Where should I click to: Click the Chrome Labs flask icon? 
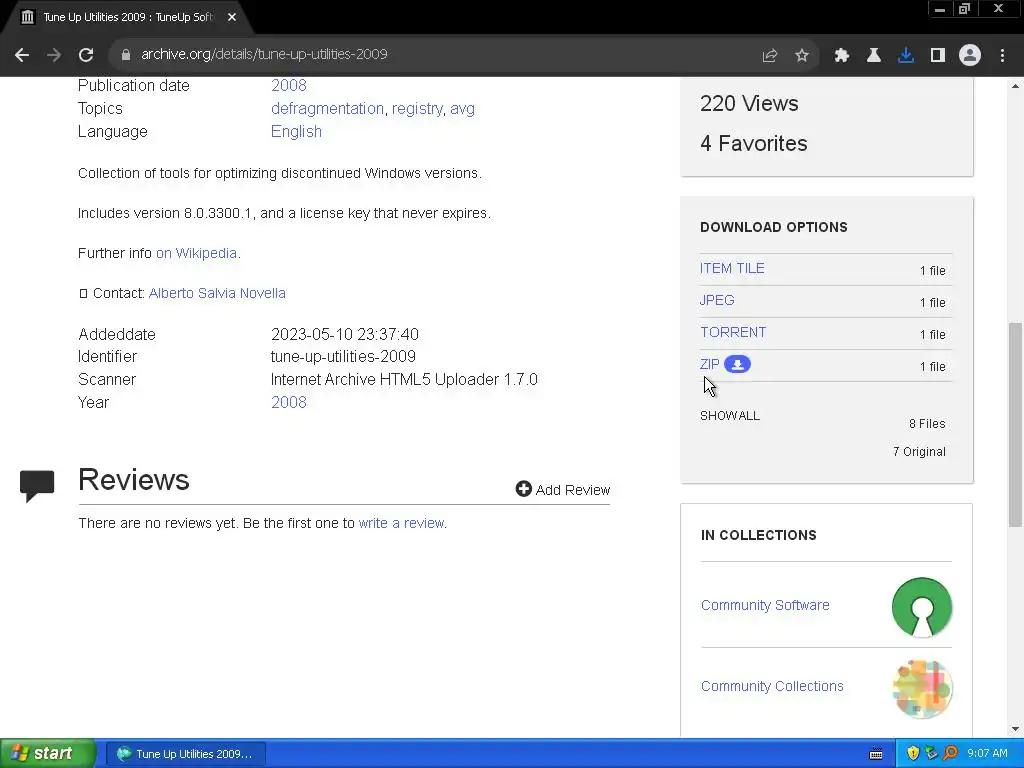click(874, 56)
